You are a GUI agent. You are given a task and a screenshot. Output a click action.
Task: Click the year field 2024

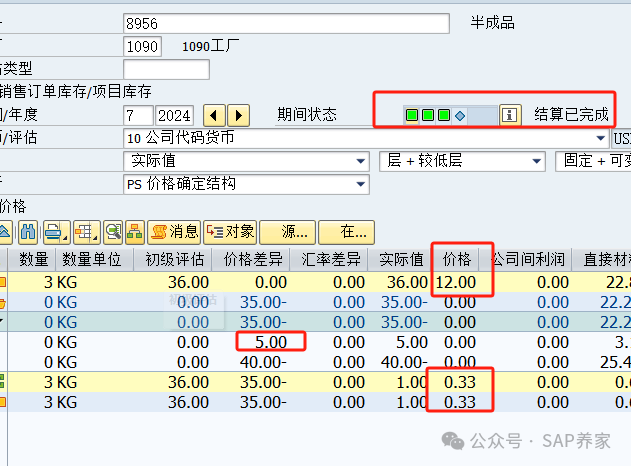[174, 116]
